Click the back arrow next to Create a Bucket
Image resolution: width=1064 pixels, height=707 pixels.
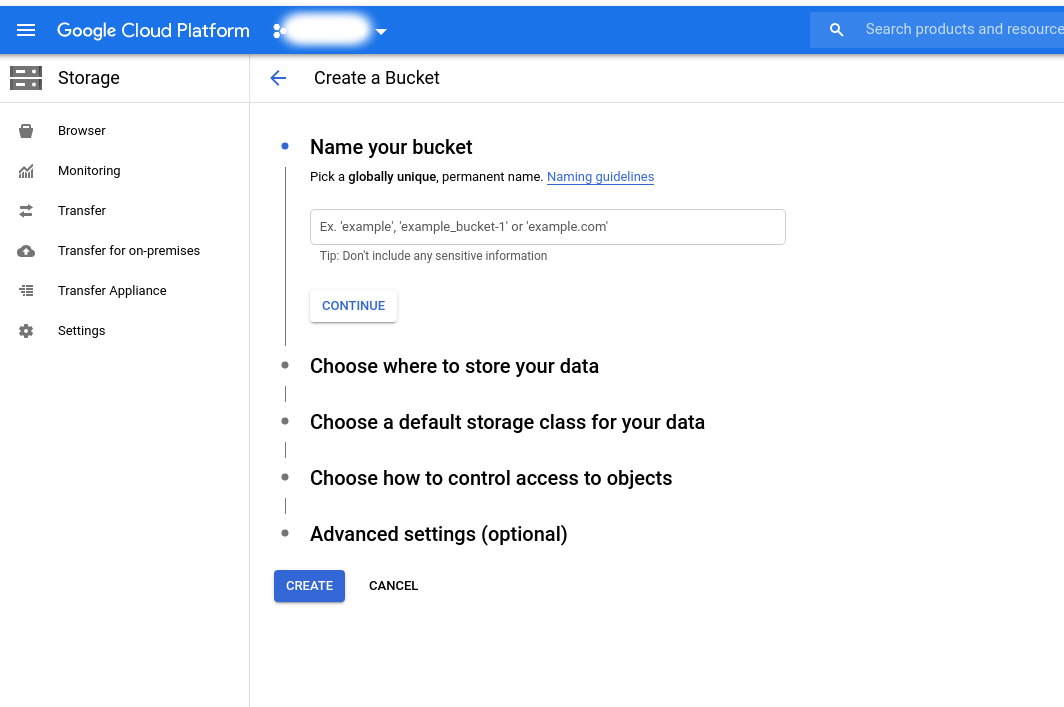coord(278,77)
